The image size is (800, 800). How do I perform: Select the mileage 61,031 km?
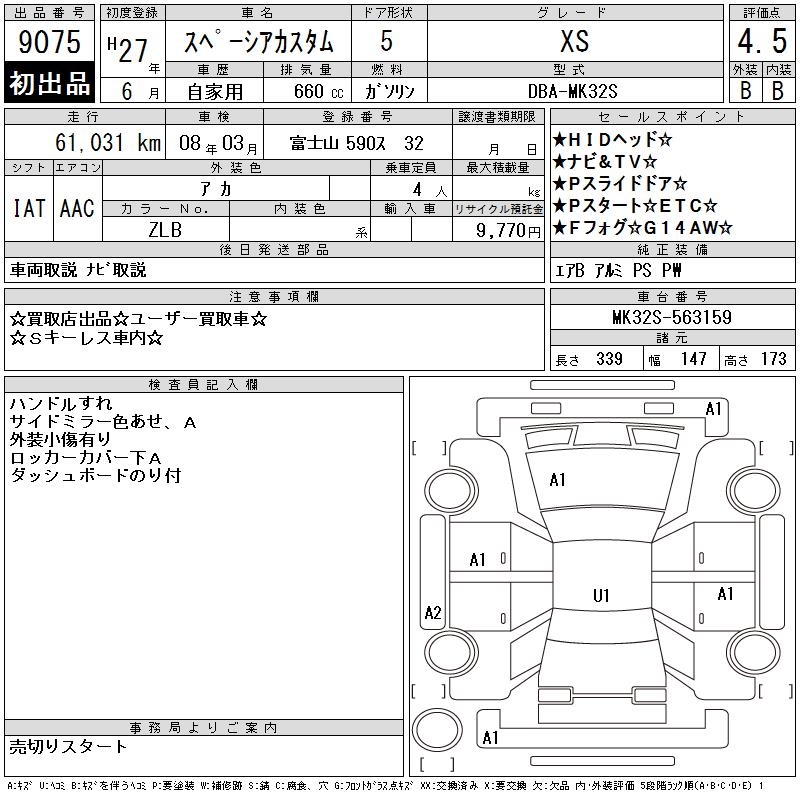(108, 142)
